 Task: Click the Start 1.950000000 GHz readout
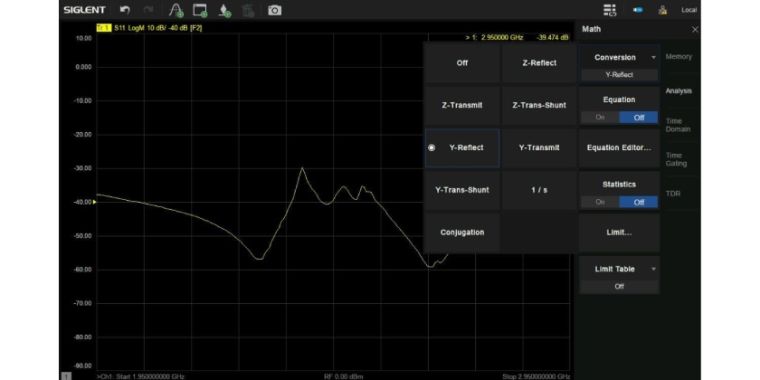(141, 376)
